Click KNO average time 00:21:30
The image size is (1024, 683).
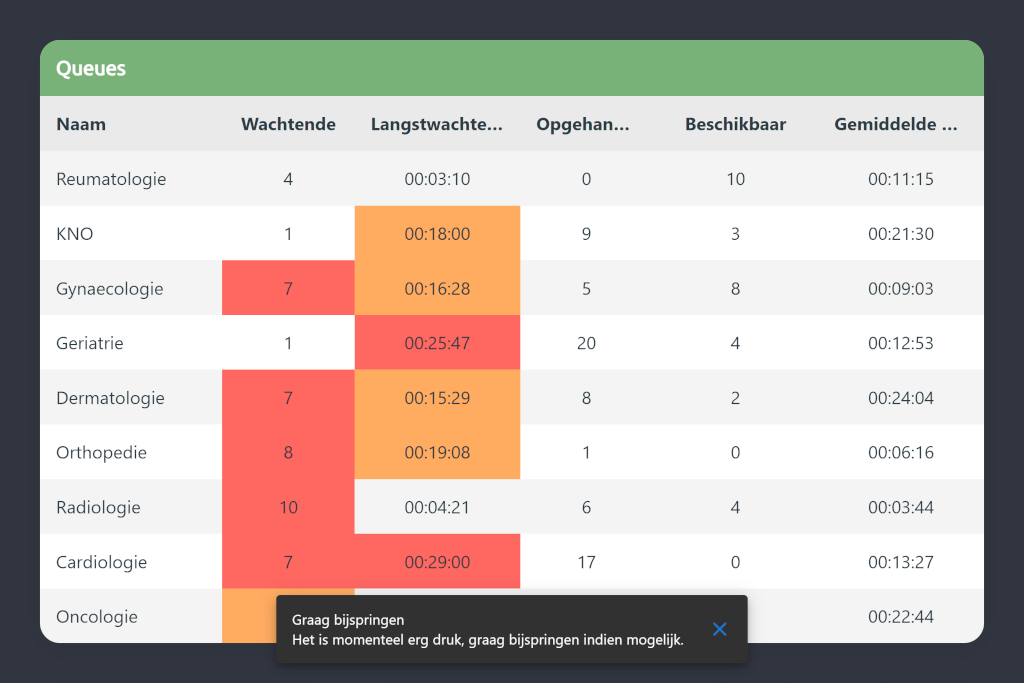pos(901,234)
